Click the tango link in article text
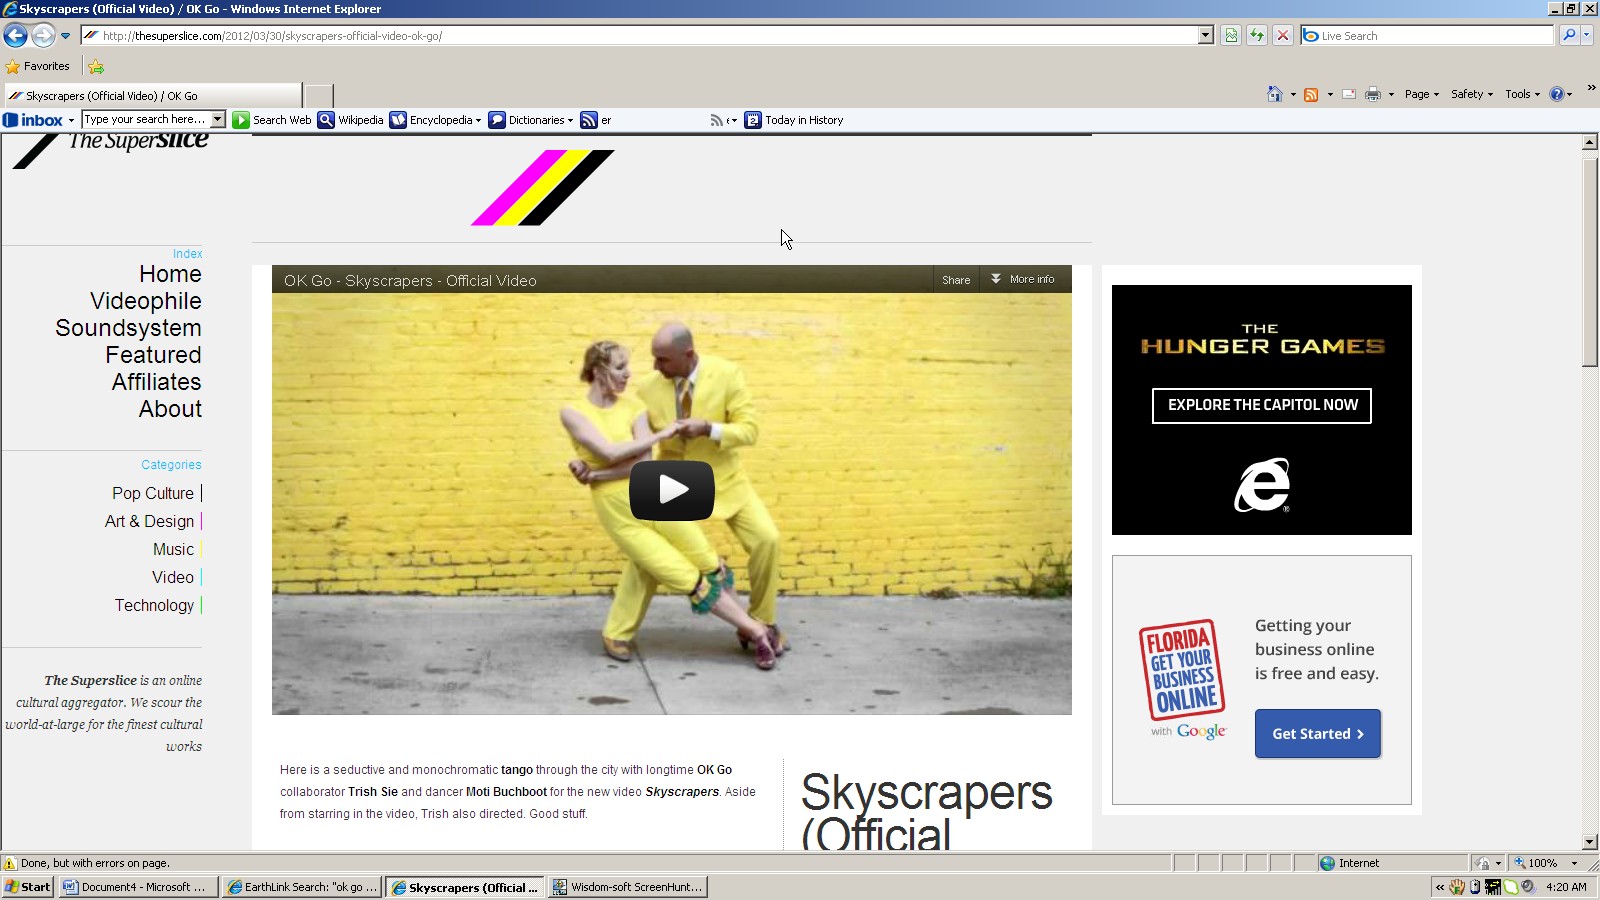Image resolution: width=1600 pixels, height=900 pixels. click(x=517, y=770)
